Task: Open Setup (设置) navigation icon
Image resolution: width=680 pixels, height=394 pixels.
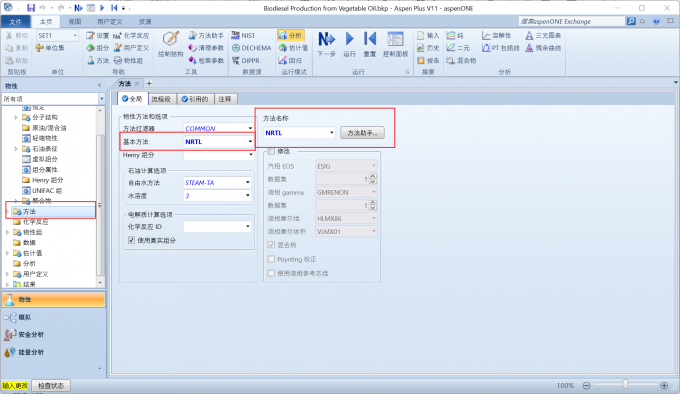Action: 98,36
